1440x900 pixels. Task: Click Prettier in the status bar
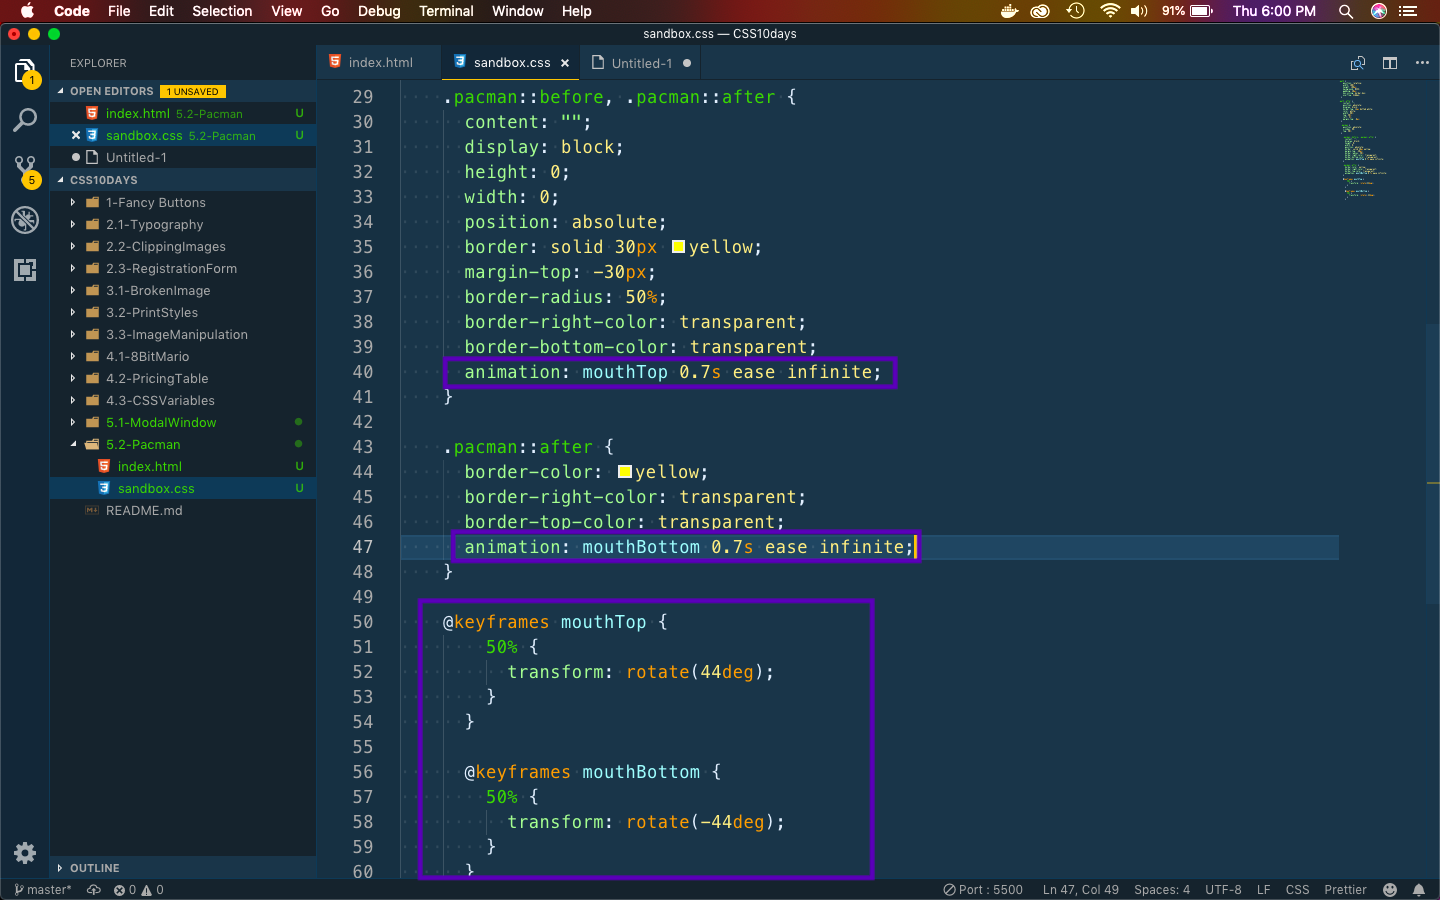pos(1345,890)
